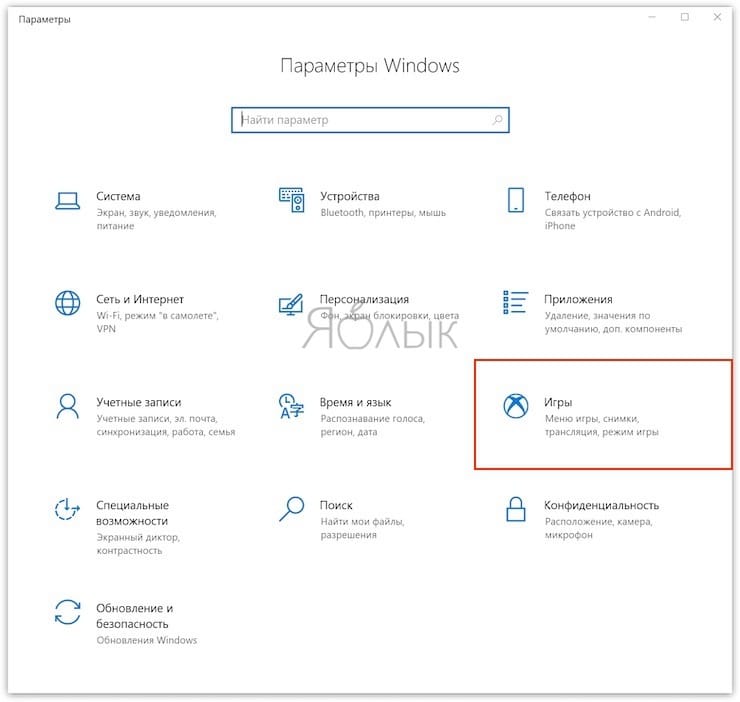740x702 pixels.
Task: Click the text Обновления Windows
Action: [x=147, y=640]
